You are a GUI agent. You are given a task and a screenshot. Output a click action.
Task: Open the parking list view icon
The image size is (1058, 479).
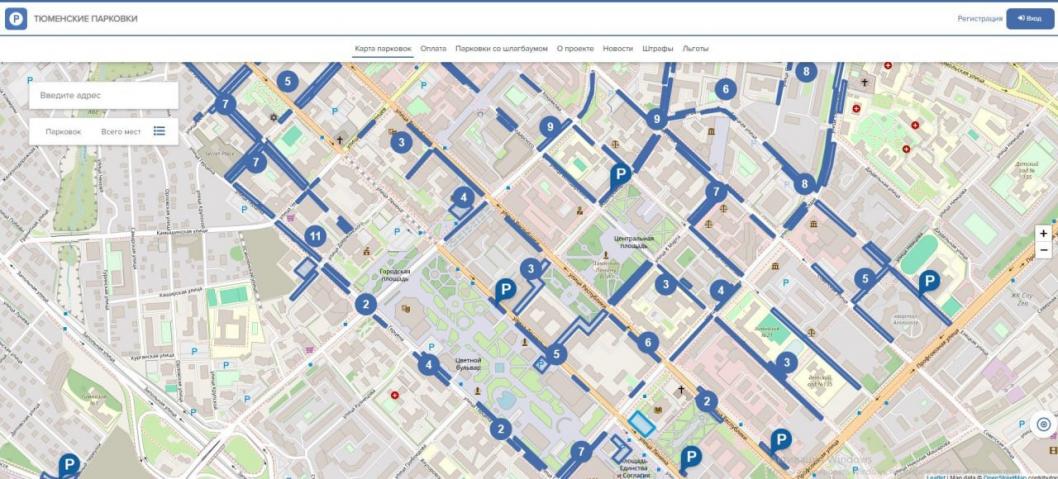coord(159,131)
